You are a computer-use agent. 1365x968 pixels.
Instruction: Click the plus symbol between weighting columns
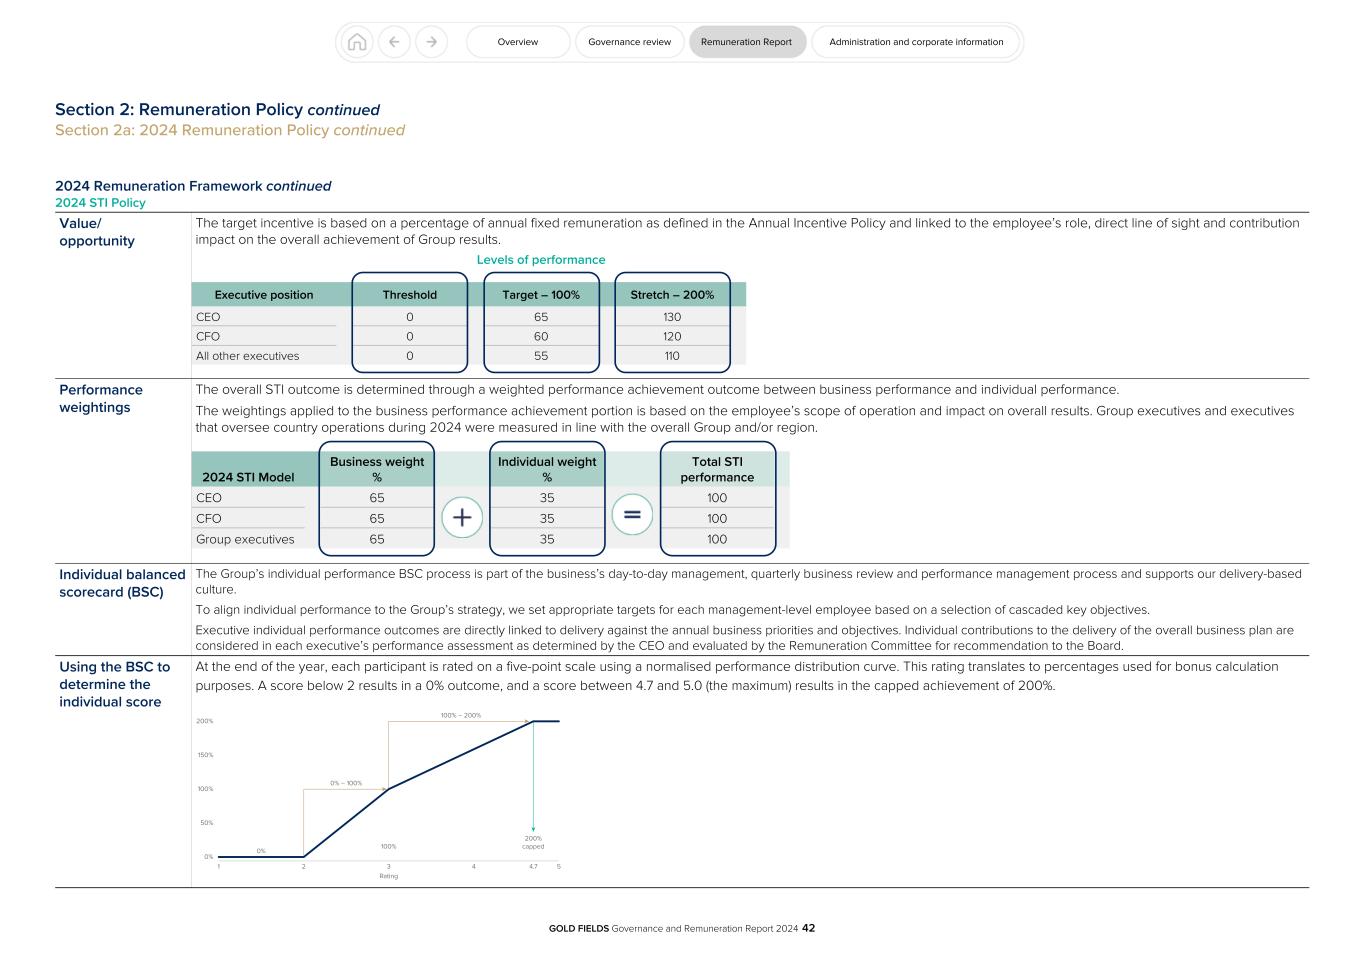click(x=462, y=517)
